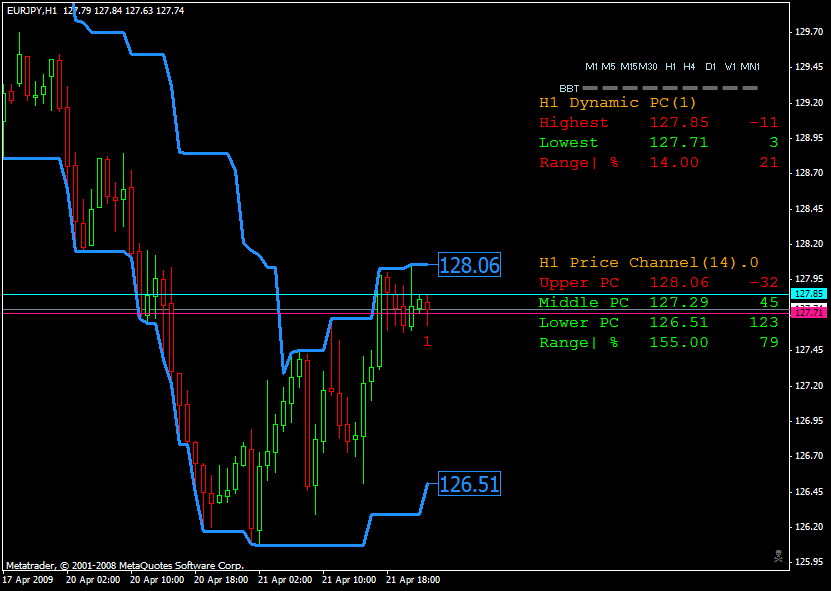The image size is (831, 591).
Task: Click the skull icon in the chart corner
Action: coord(778,557)
